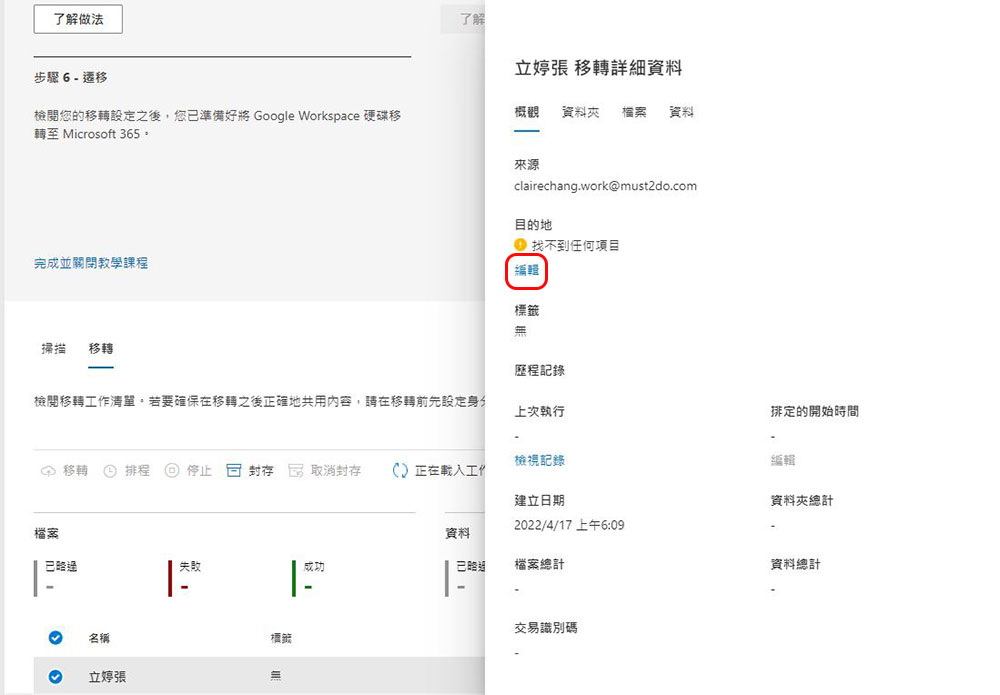The image size is (1000, 695).
Task: Click 完成並關閉教學課程 link
Action: tap(91, 263)
